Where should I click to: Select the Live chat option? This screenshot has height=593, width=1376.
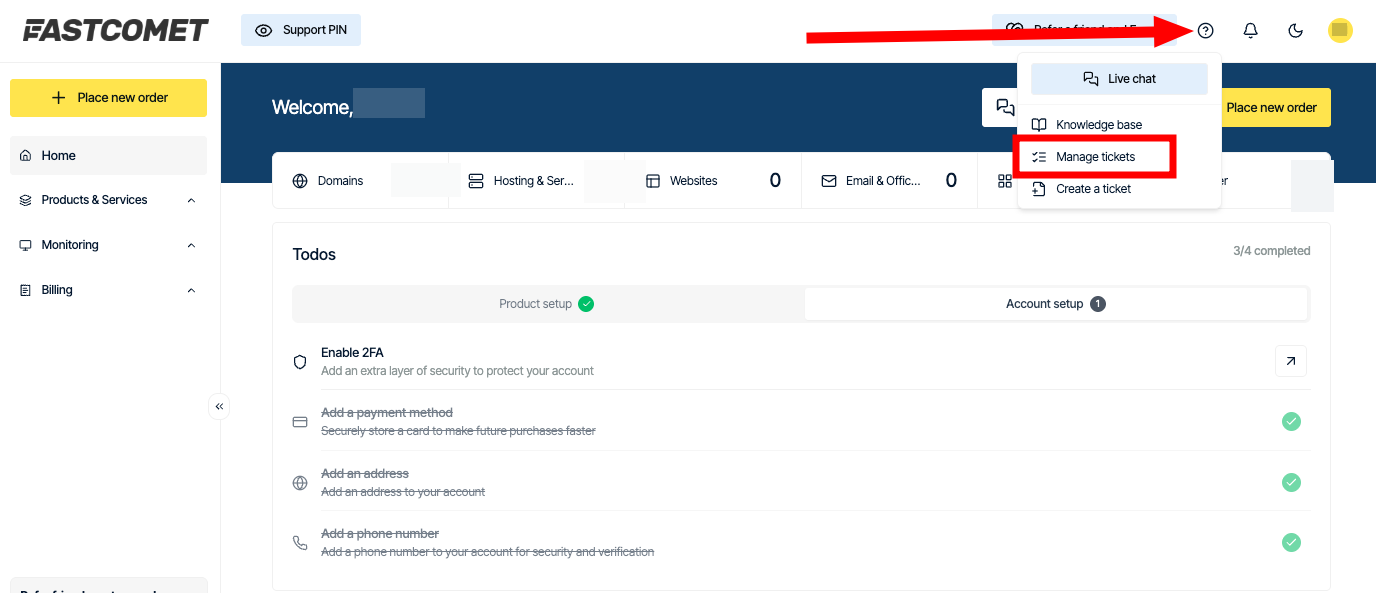click(x=1118, y=78)
